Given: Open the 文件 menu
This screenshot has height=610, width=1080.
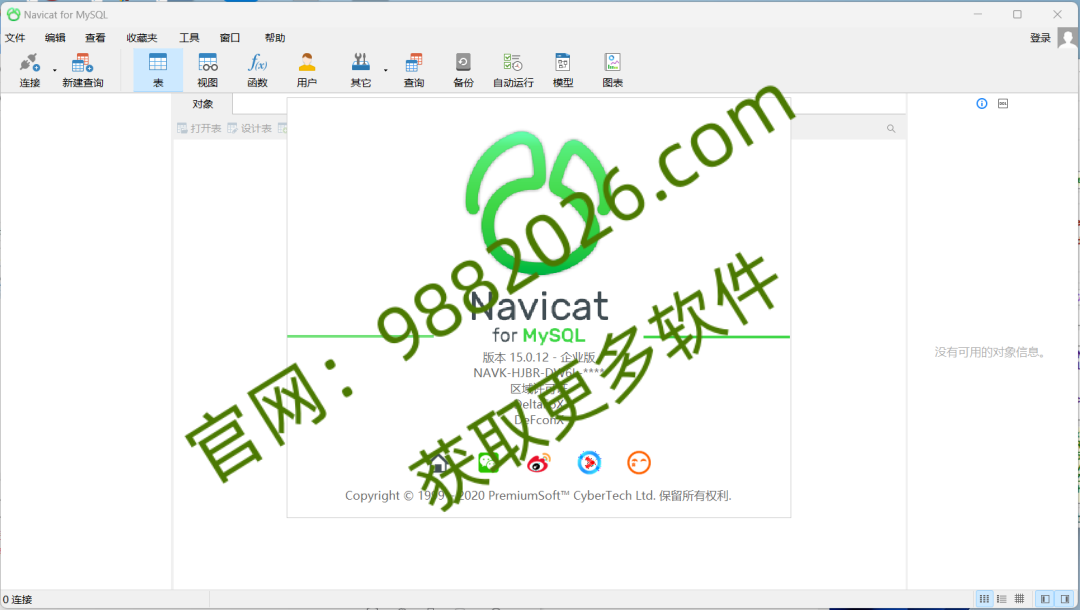Looking at the screenshot, I should pyautogui.click(x=15, y=38).
